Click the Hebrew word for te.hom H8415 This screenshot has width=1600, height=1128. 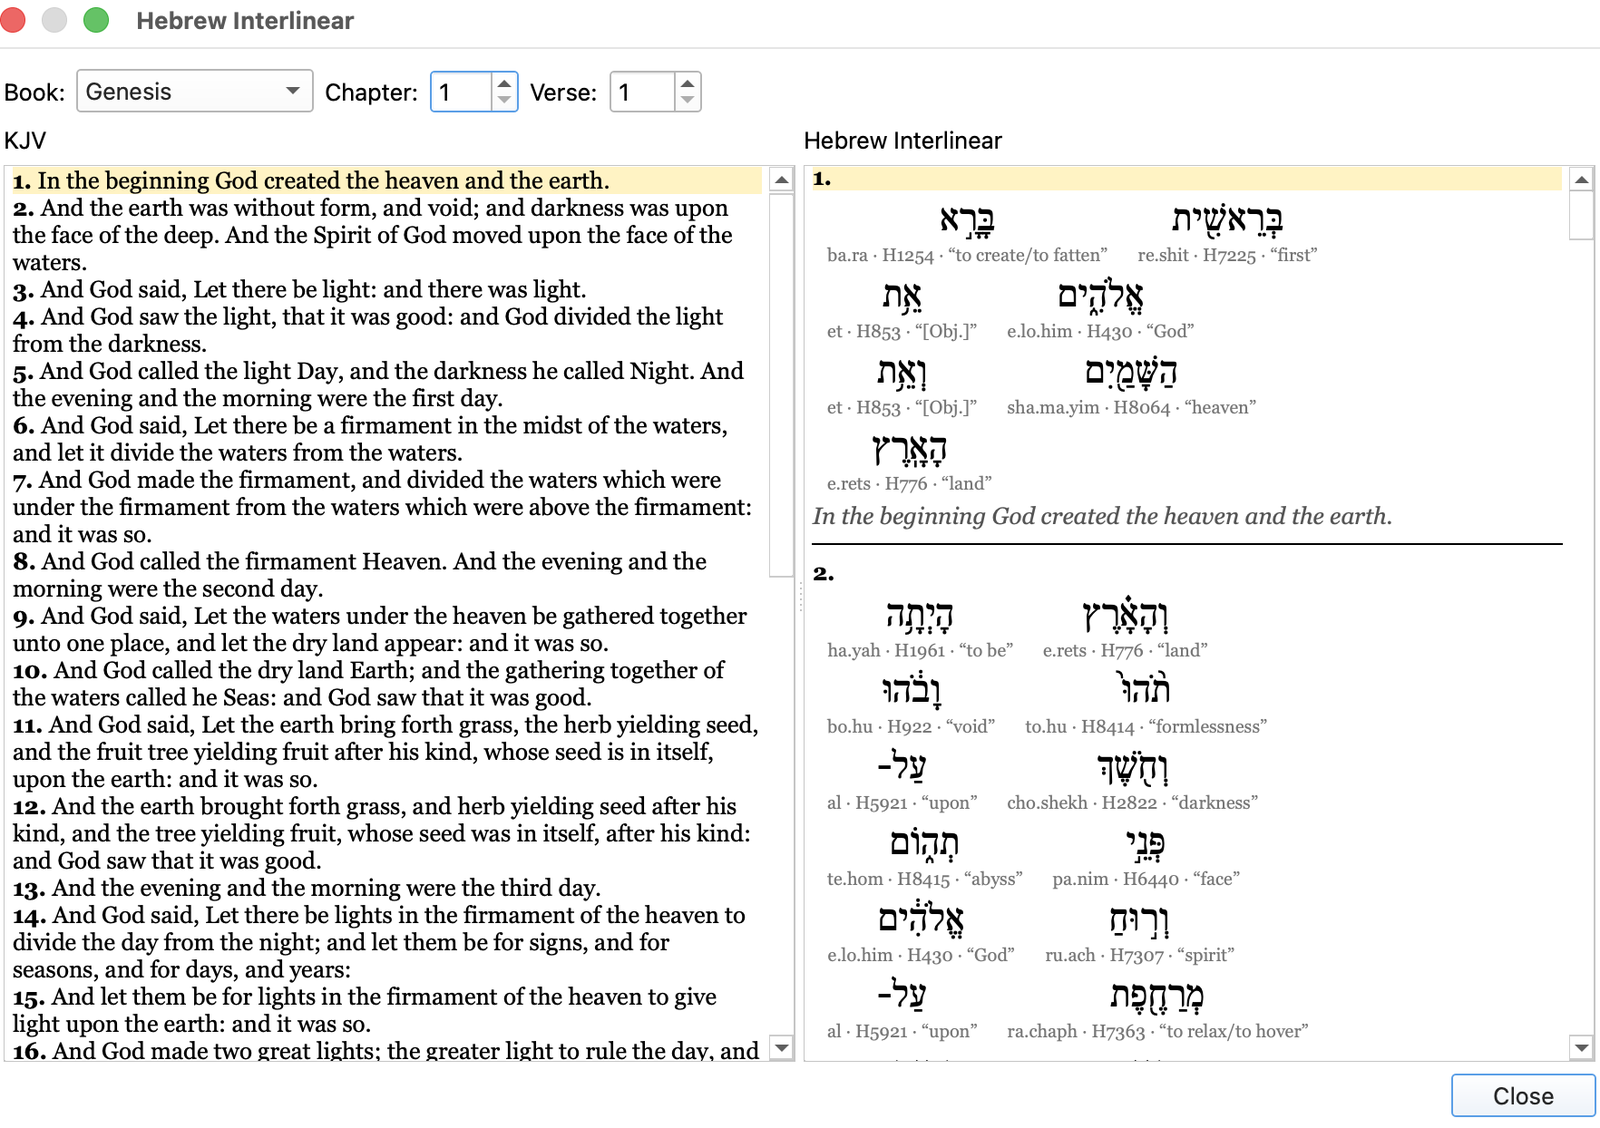pos(925,843)
